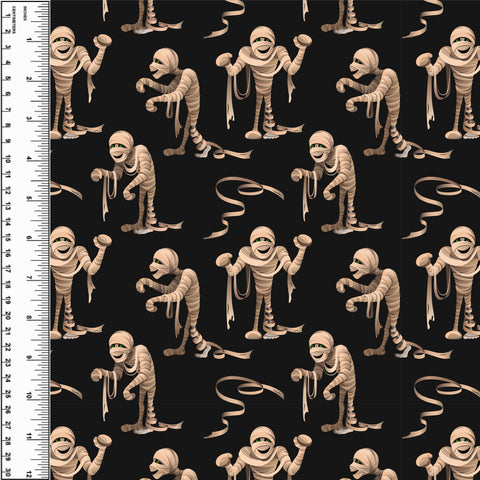Click the 9 inch ruler label
This screenshot has height=480, width=480.
[29, 357]
